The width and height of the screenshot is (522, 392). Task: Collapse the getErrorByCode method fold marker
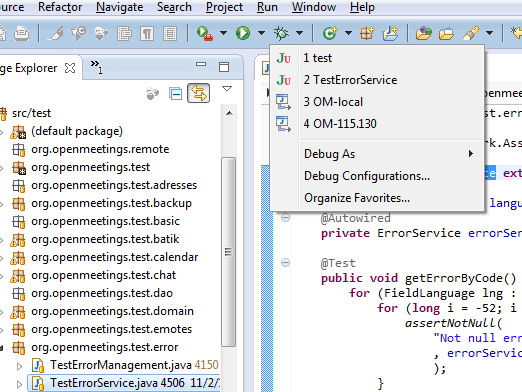(x=285, y=263)
